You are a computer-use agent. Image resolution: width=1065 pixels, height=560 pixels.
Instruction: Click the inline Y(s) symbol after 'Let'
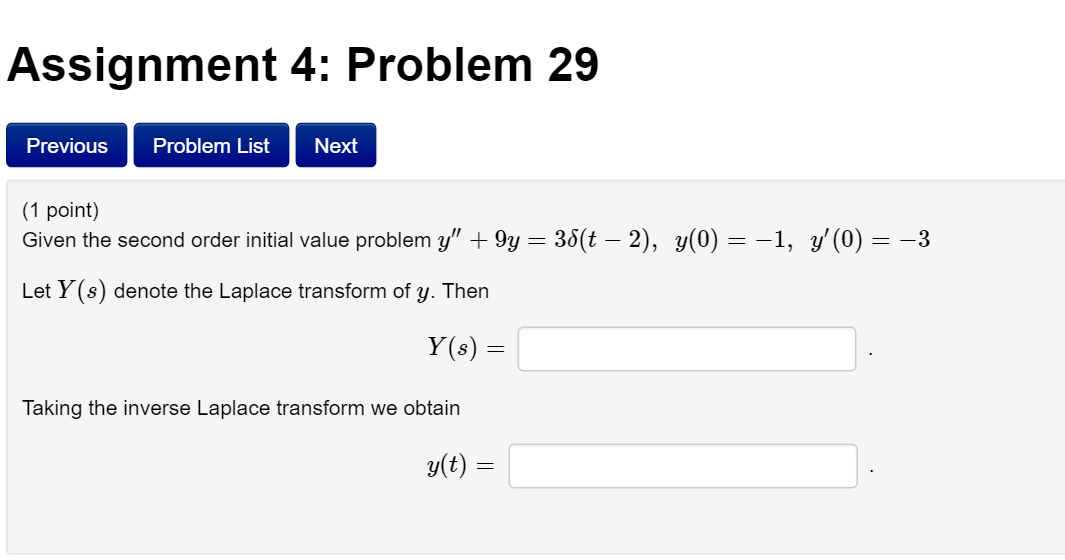(x=82, y=291)
